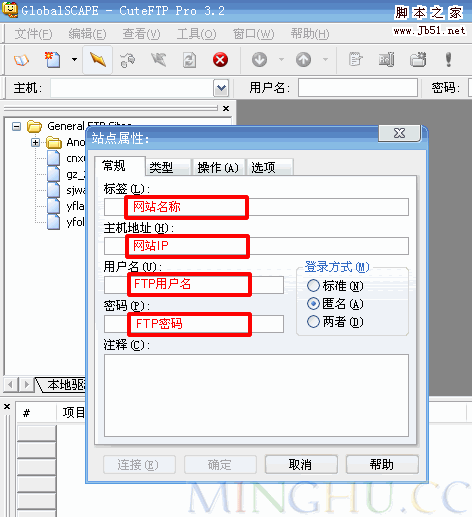Select the quick connect lightning icon
The width and height of the screenshot is (472, 517).
(x=98, y=60)
